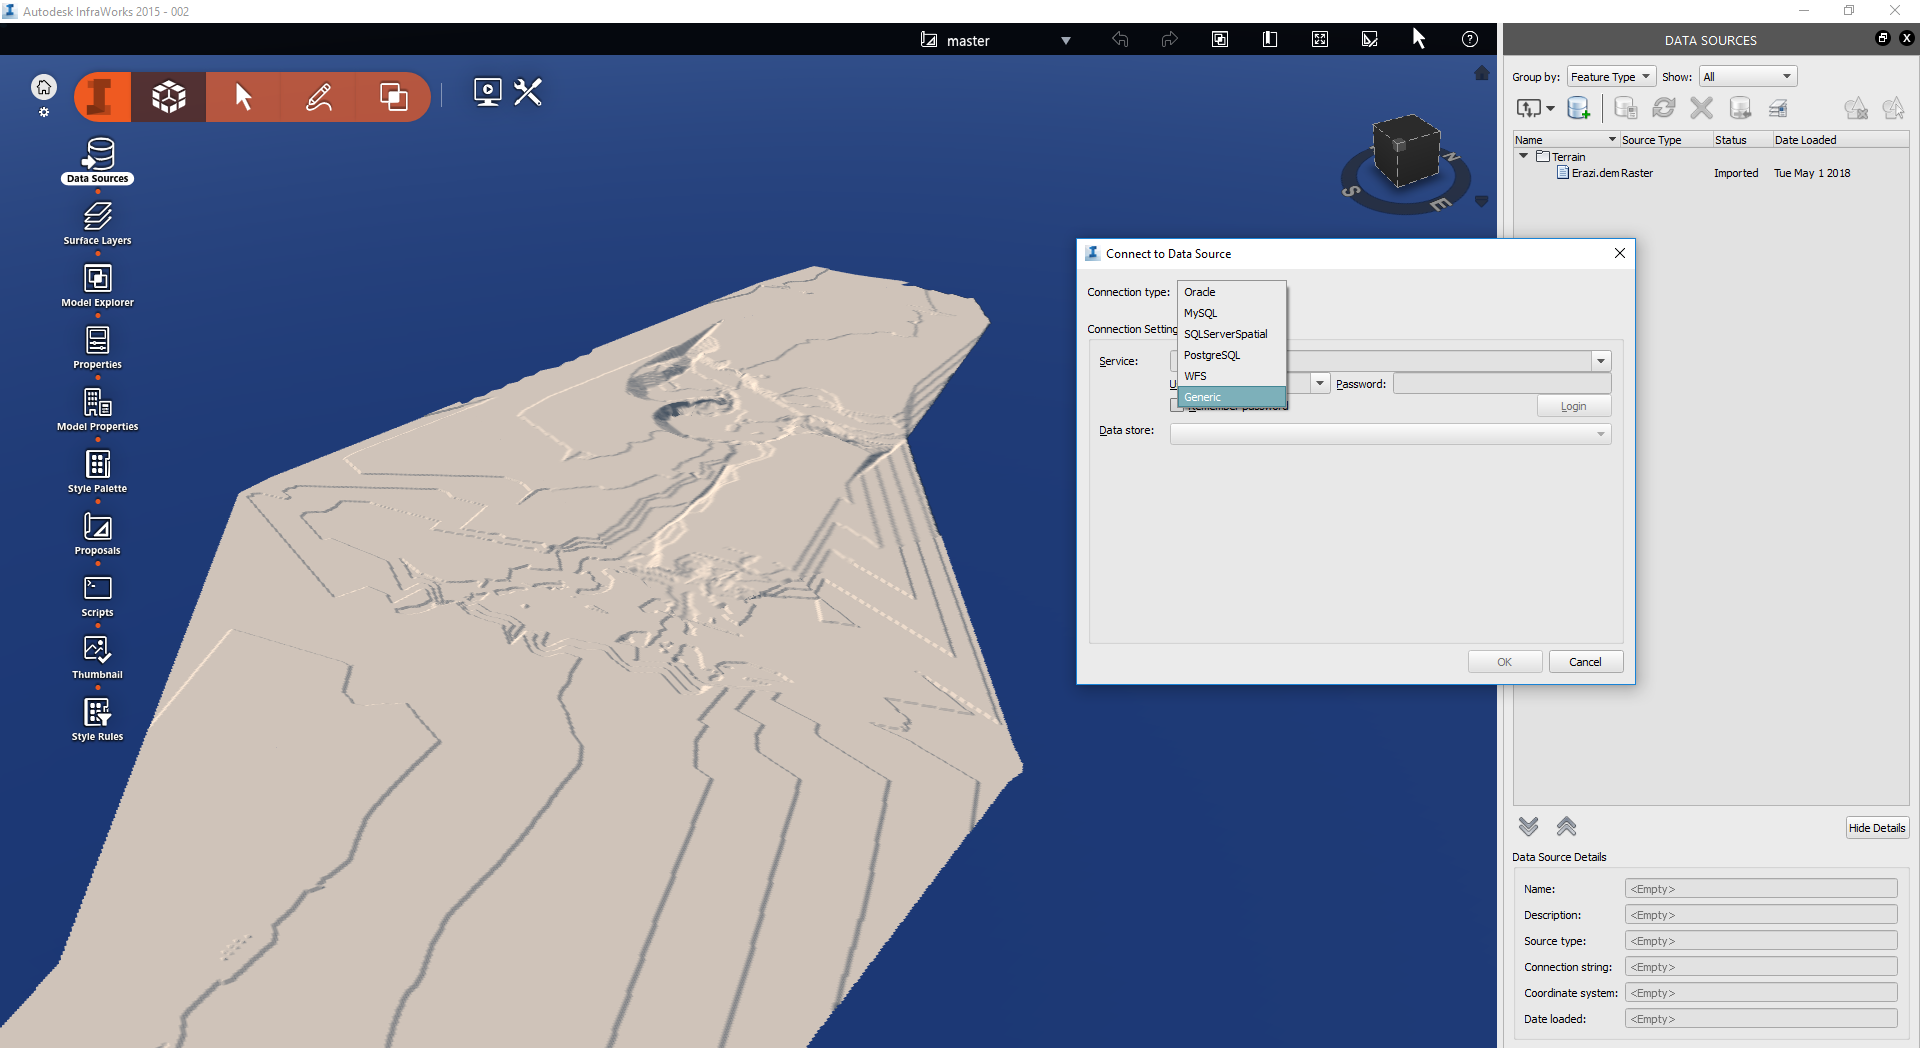Image resolution: width=1920 pixels, height=1048 pixels.
Task: Add a new database data source
Action: pyautogui.click(x=1580, y=108)
